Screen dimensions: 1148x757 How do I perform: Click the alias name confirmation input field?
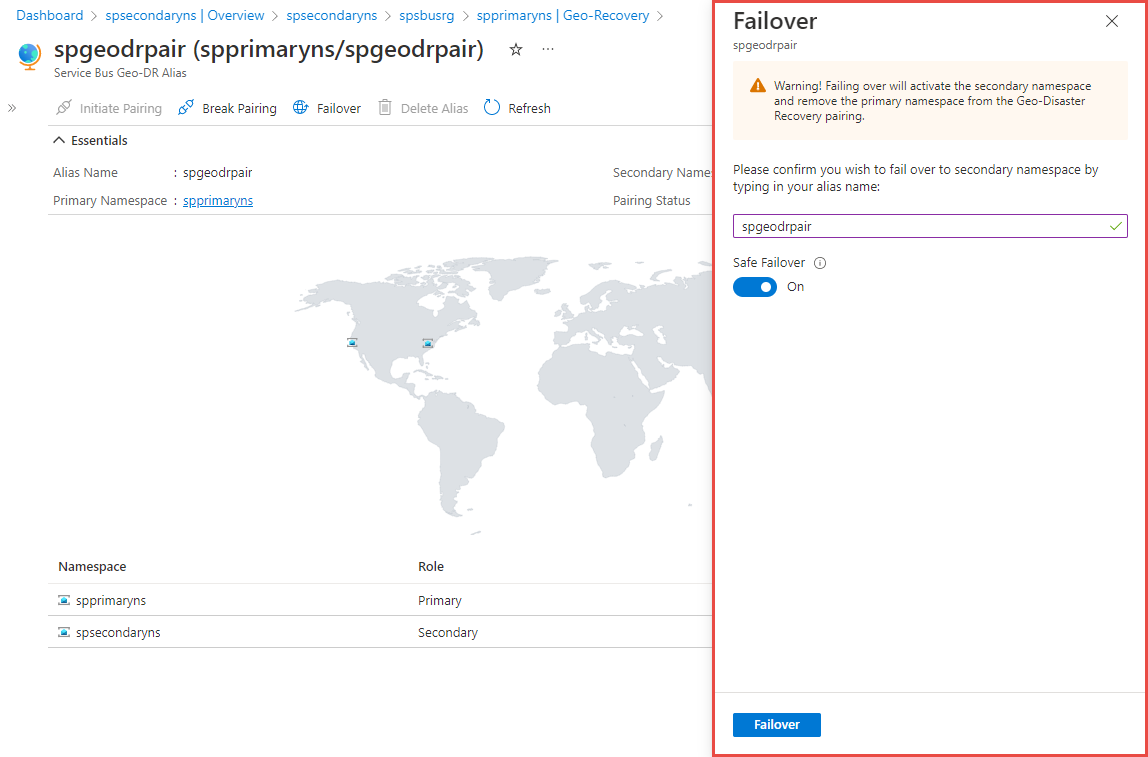(x=930, y=225)
